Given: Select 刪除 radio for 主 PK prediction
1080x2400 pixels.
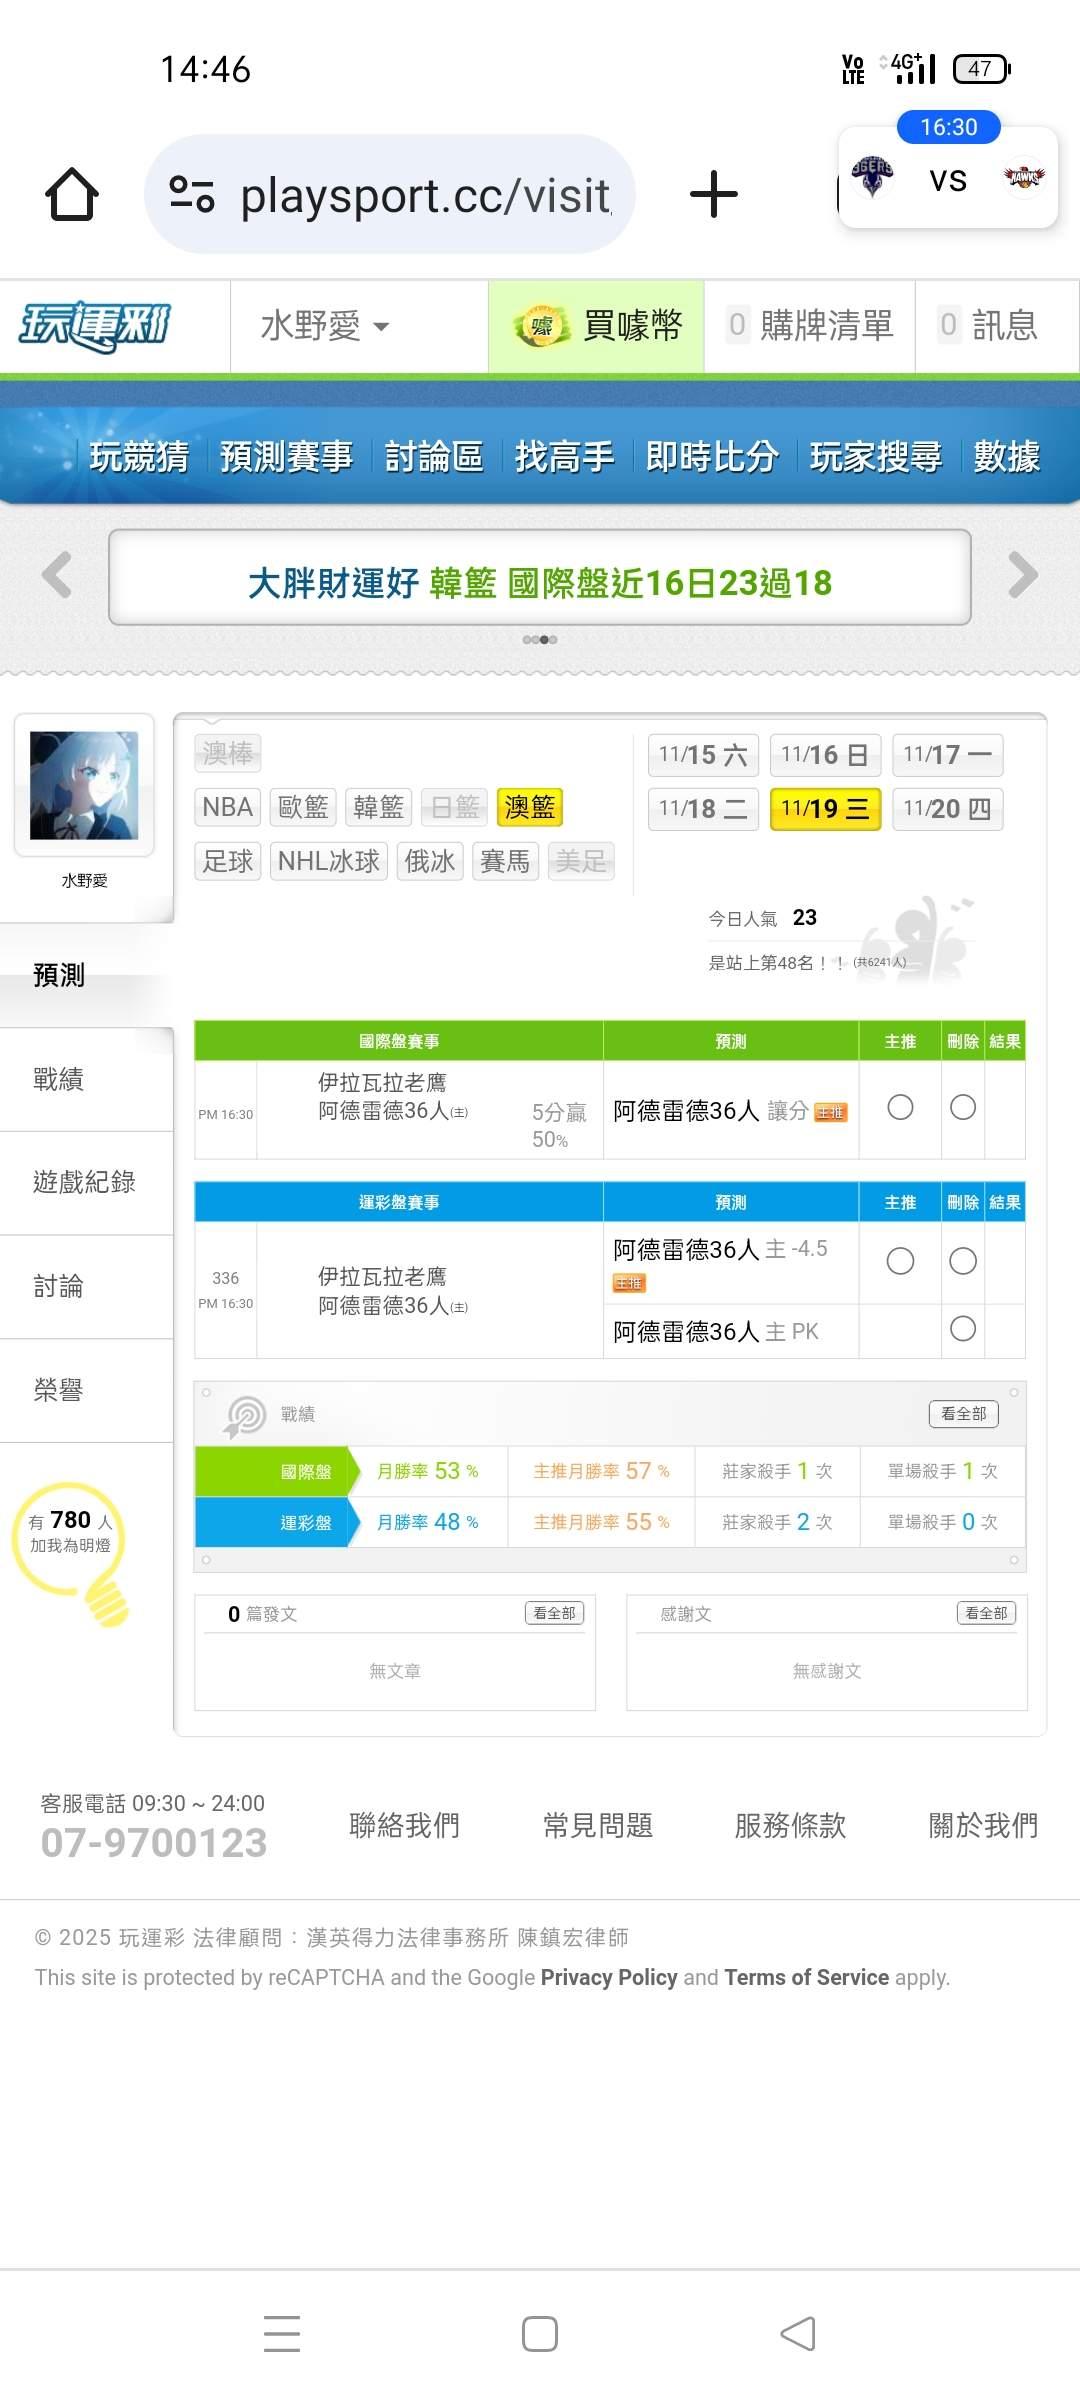Looking at the screenshot, I should click(963, 1328).
